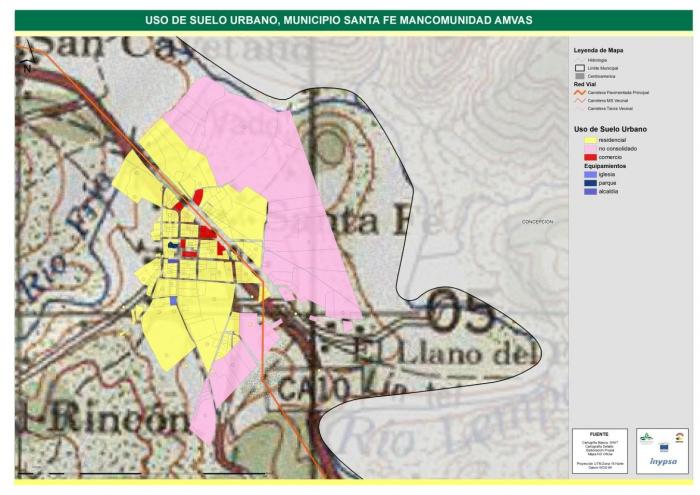Click the green leaf logo in the logo box
Image resolution: width=700 pixels, height=495 pixels.
pos(646,436)
